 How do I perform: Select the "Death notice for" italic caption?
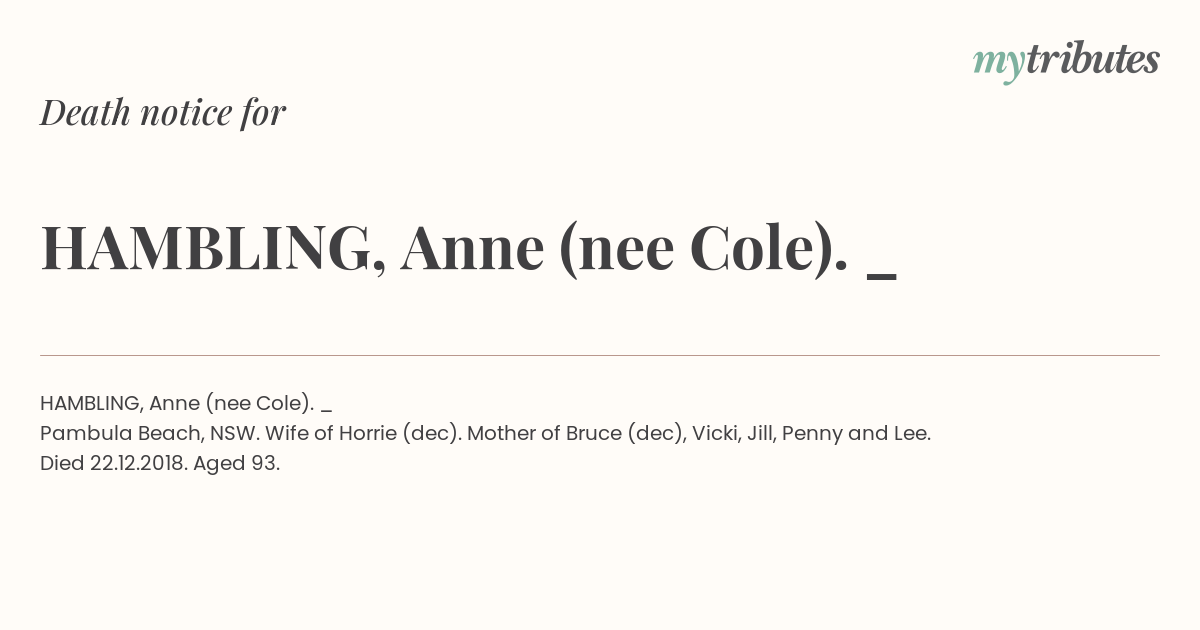(x=163, y=113)
